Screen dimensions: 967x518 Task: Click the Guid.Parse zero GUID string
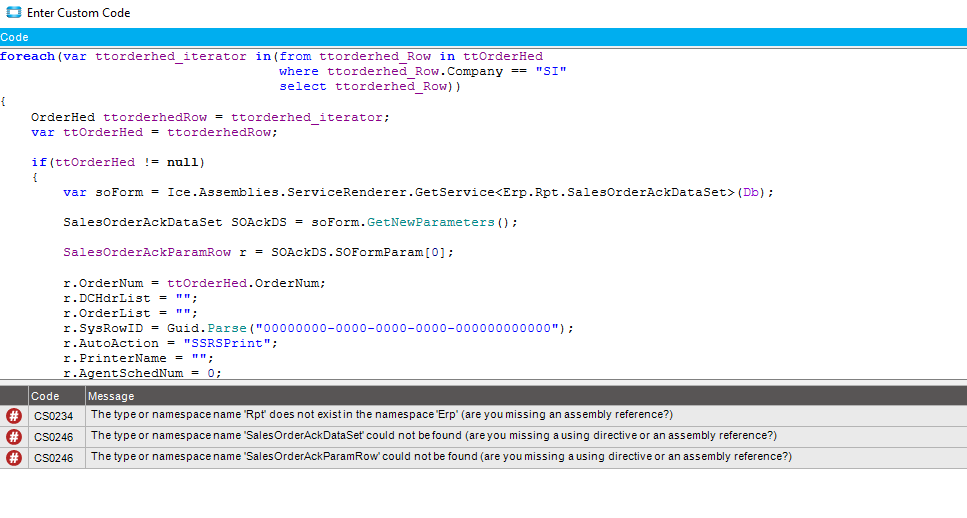tap(407, 328)
